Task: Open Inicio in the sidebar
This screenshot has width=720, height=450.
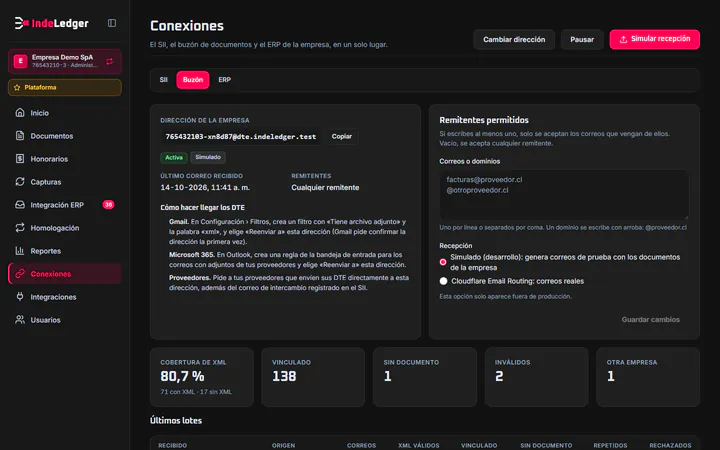Action: point(65,112)
